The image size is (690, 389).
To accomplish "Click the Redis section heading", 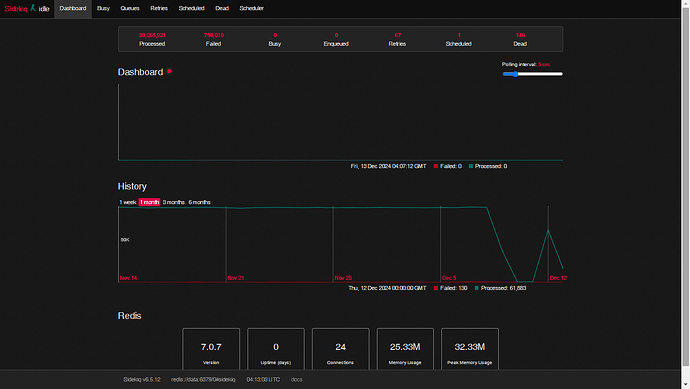I will tap(129, 316).
